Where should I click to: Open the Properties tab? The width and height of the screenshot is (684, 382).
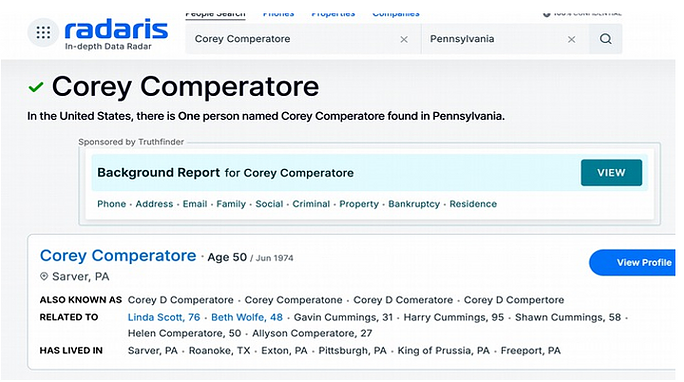333,14
